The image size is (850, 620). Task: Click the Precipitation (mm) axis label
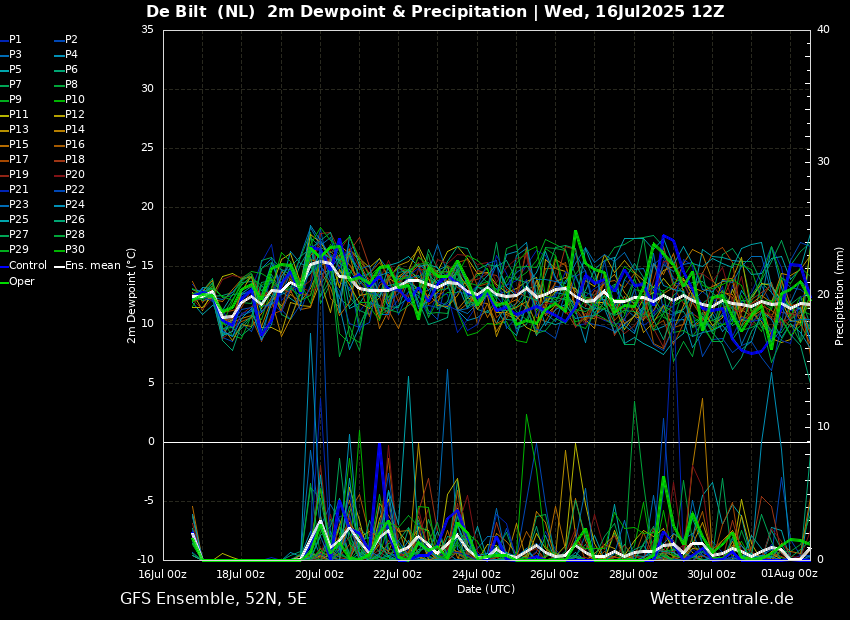(840, 295)
